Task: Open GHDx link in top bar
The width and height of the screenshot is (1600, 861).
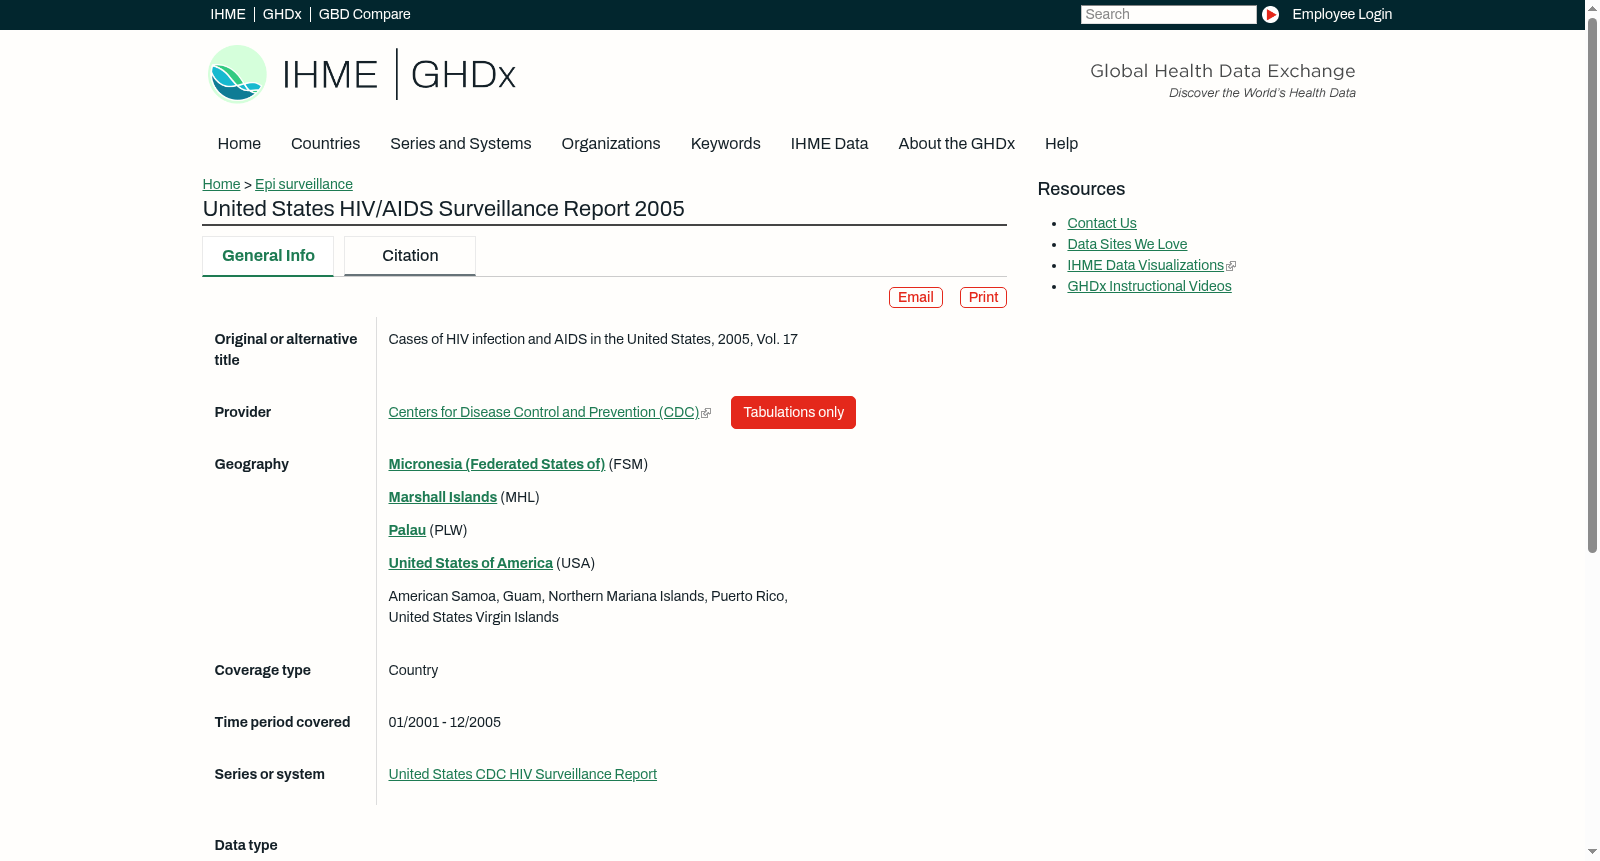Action: (x=282, y=14)
